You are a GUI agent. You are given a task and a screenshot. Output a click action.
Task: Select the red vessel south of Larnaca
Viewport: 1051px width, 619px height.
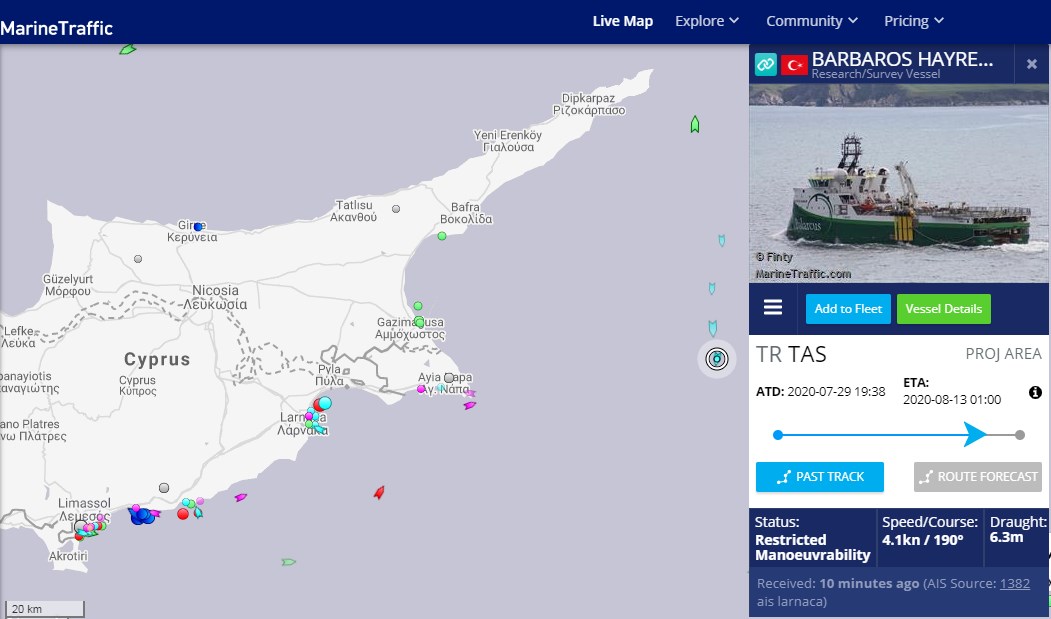point(379,493)
